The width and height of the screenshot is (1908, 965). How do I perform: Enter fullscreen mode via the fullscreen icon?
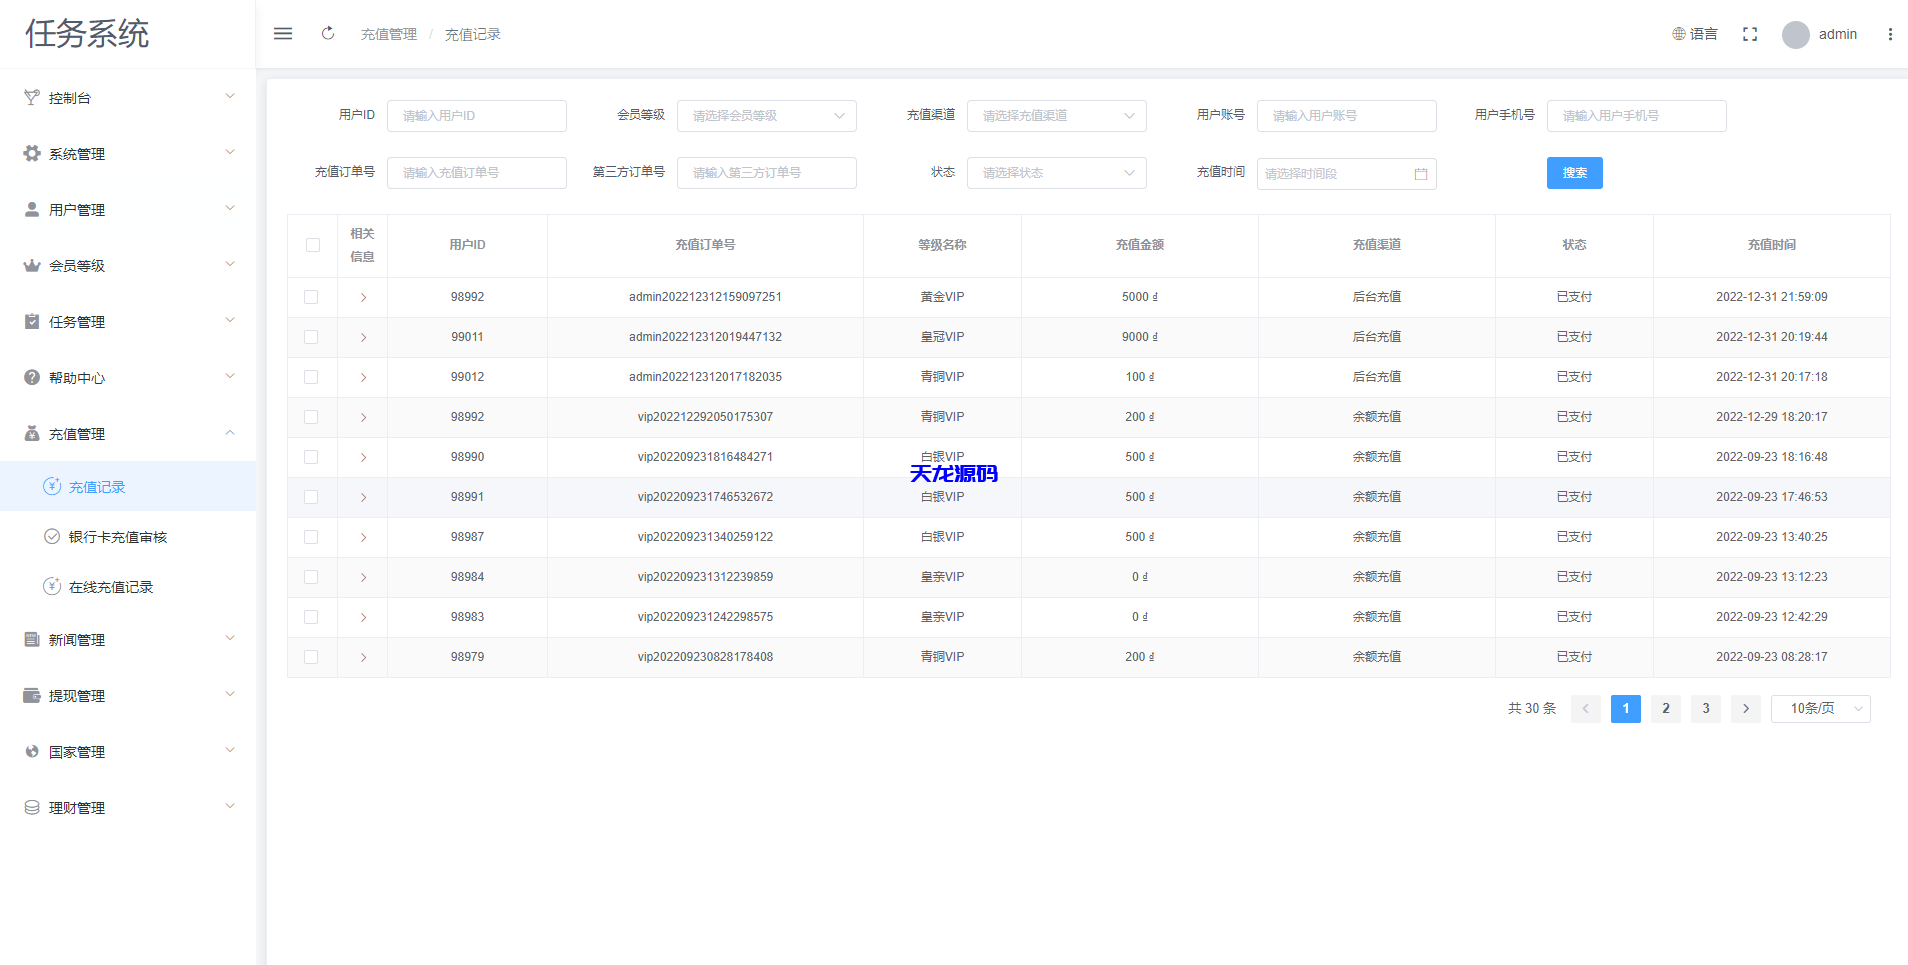tap(1750, 34)
